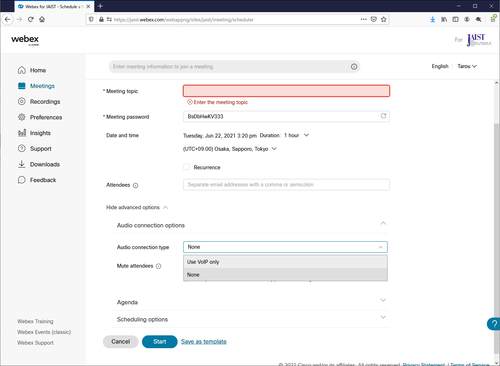500x366 pixels.
Task: Click the Meeting password field
Action: [286, 116]
